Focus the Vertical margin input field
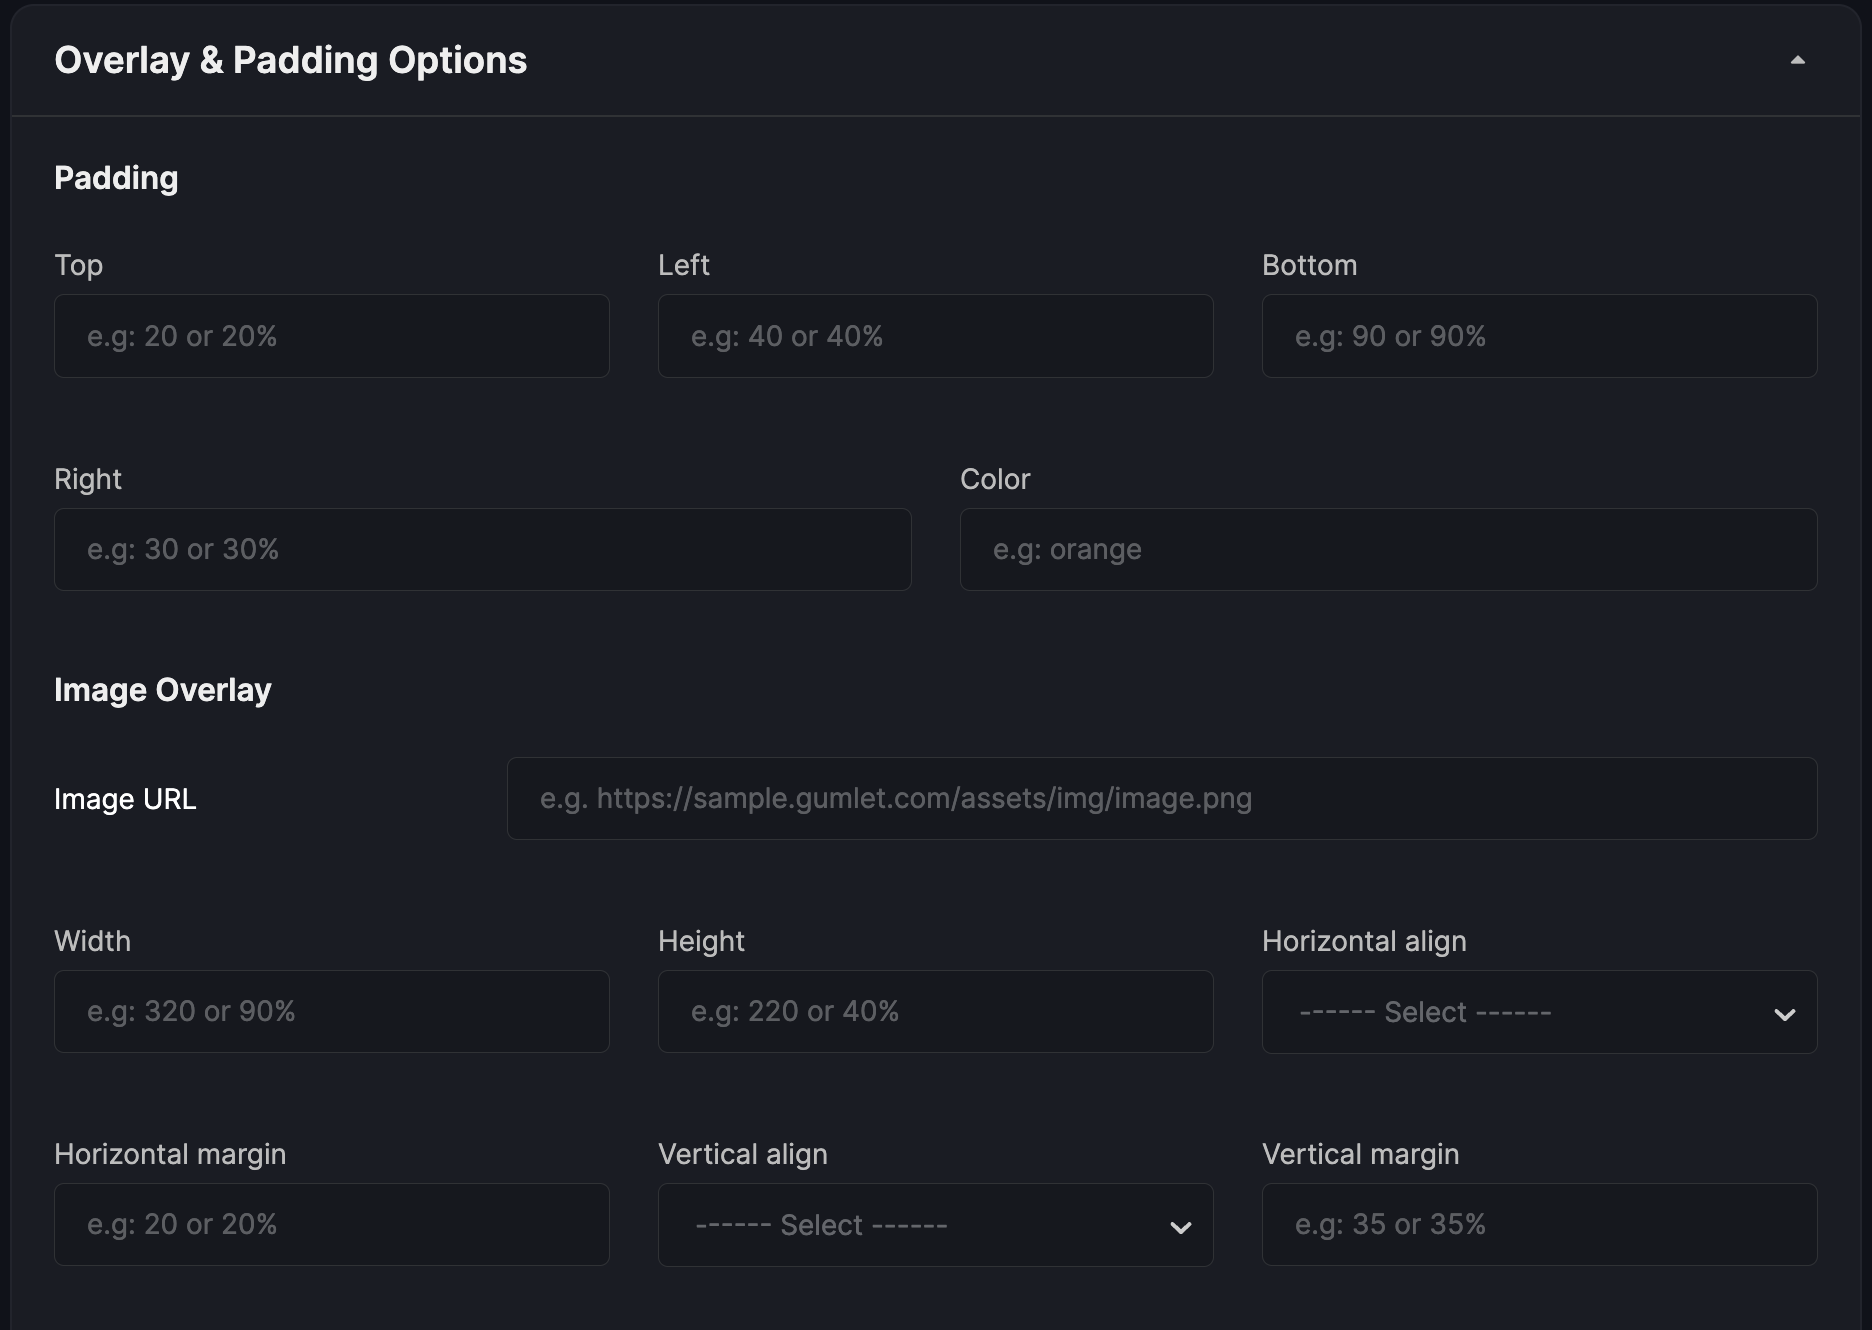 pyautogui.click(x=1540, y=1224)
